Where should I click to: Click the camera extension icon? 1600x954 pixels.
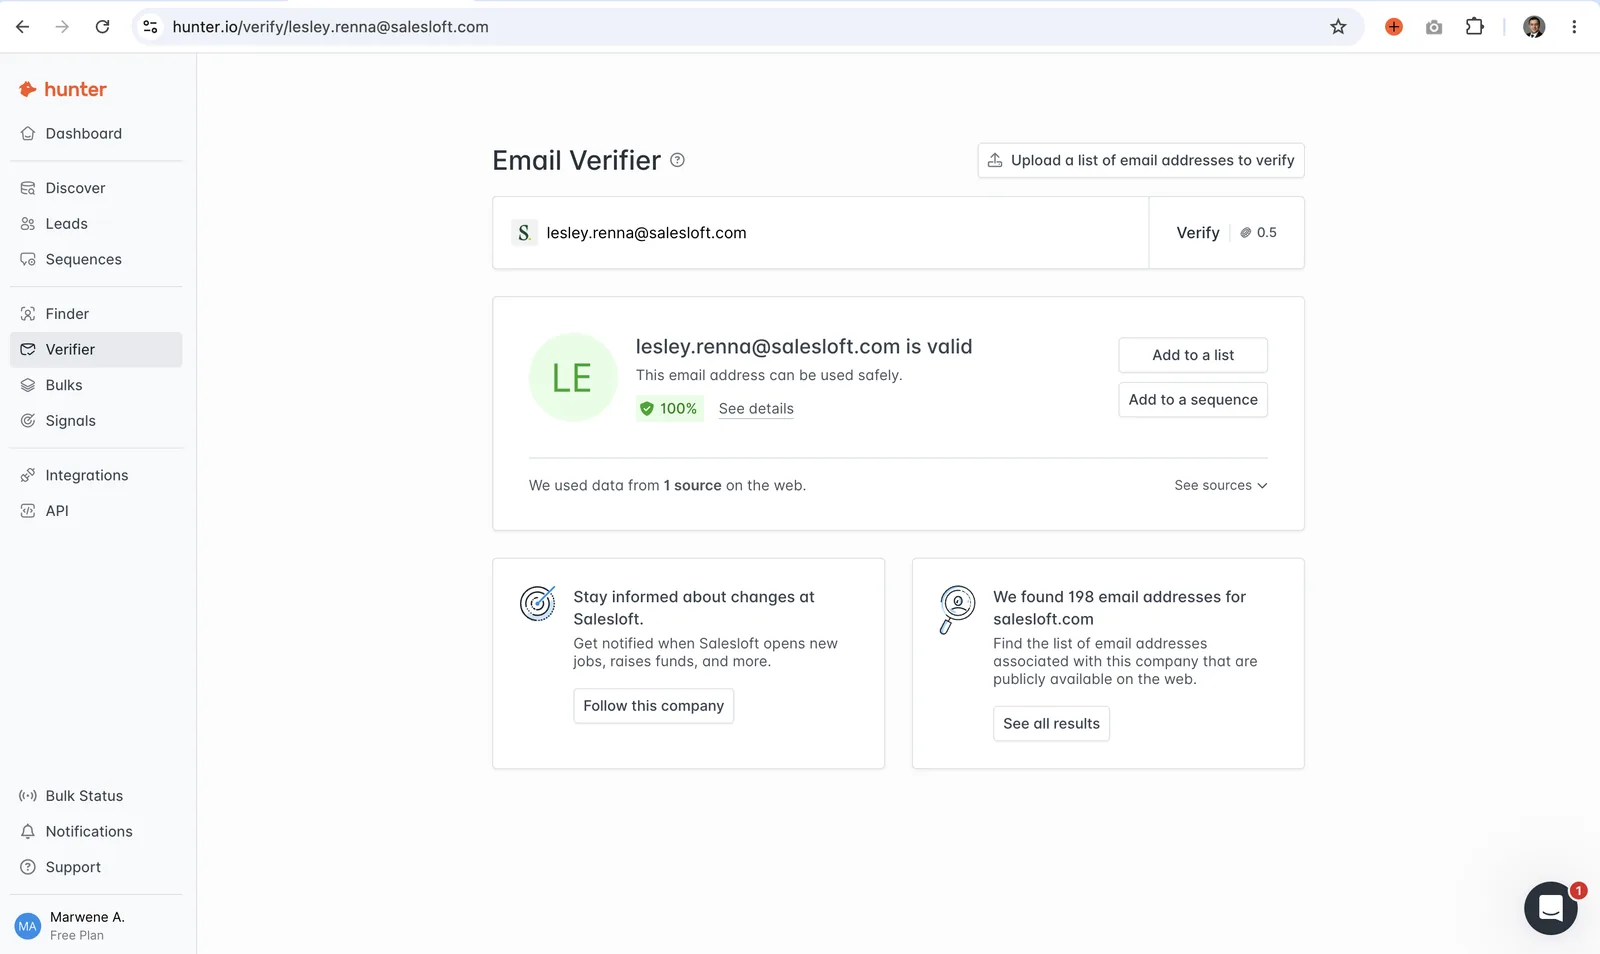(1434, 27)
